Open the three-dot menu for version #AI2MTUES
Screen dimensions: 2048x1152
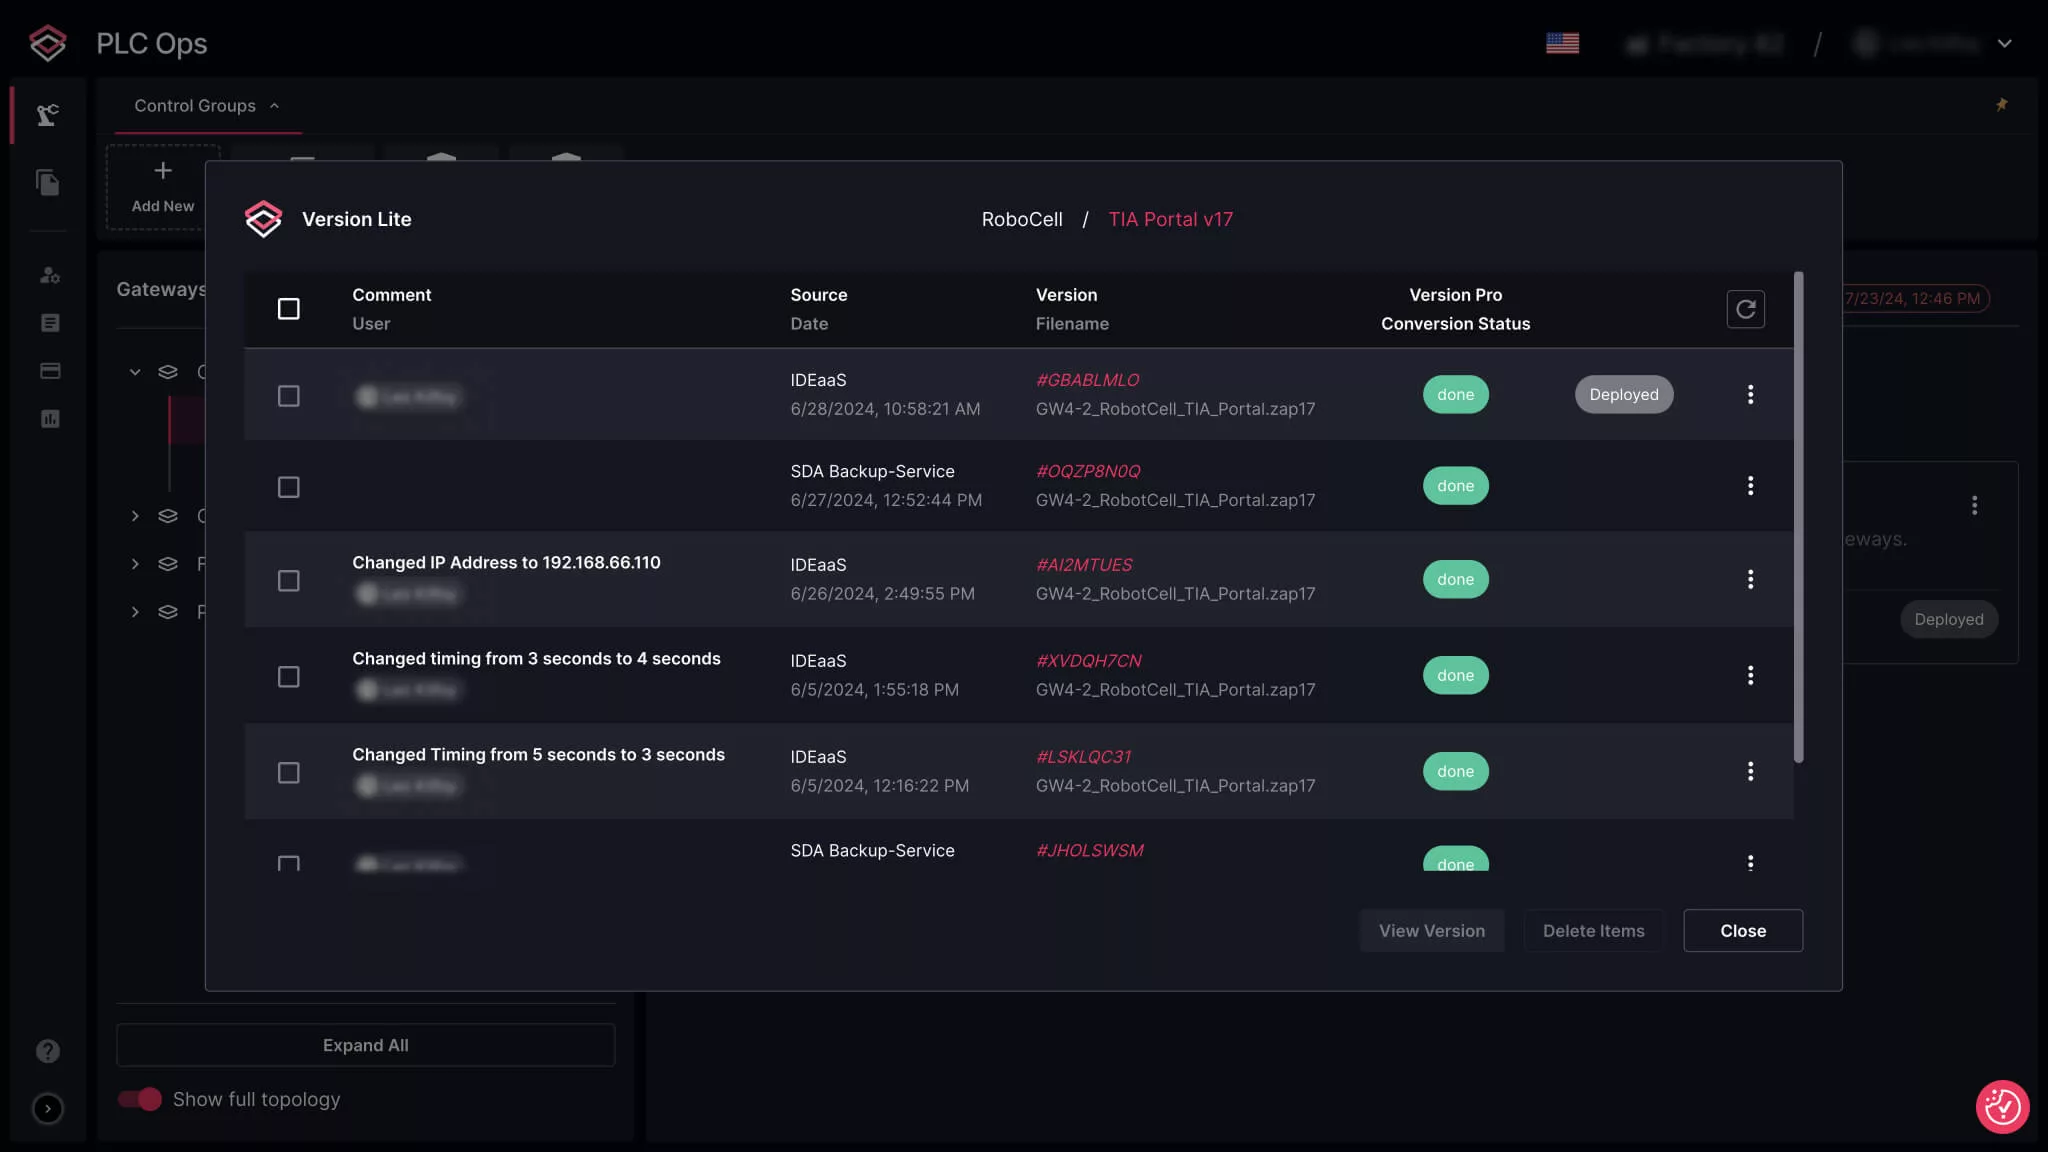tap(1750, 580)
